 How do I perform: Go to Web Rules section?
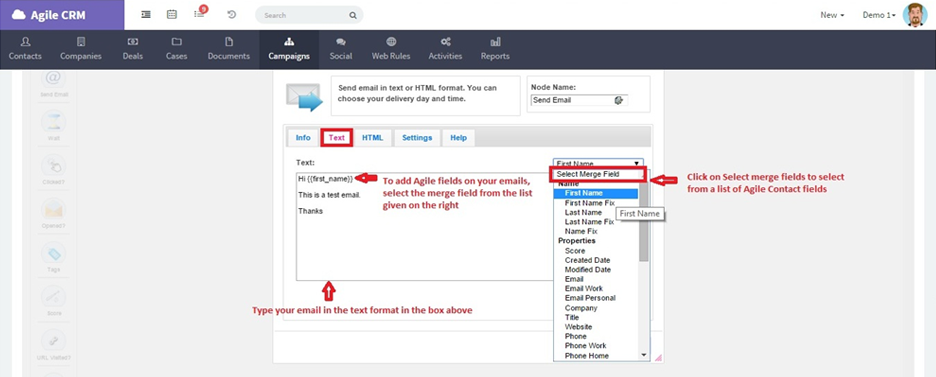391,50
